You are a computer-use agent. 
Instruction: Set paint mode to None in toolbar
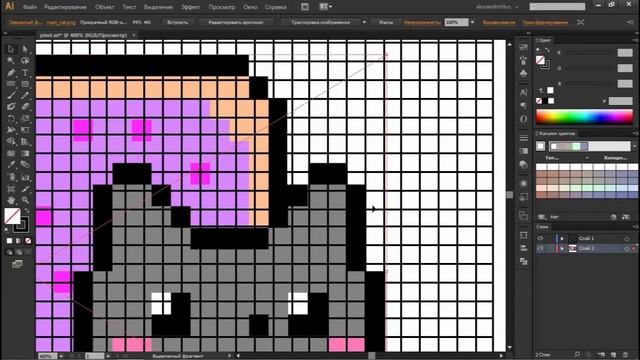click(28, 241)
